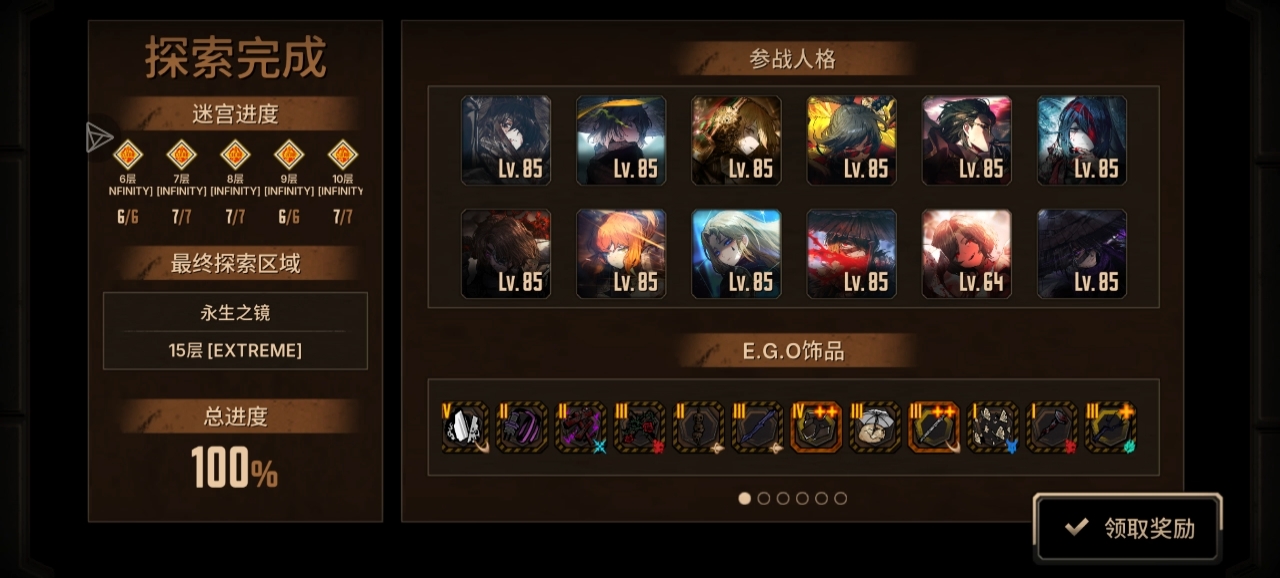
Task: Tap the 9层 floor progress marker
Action: tap(289, 154)
